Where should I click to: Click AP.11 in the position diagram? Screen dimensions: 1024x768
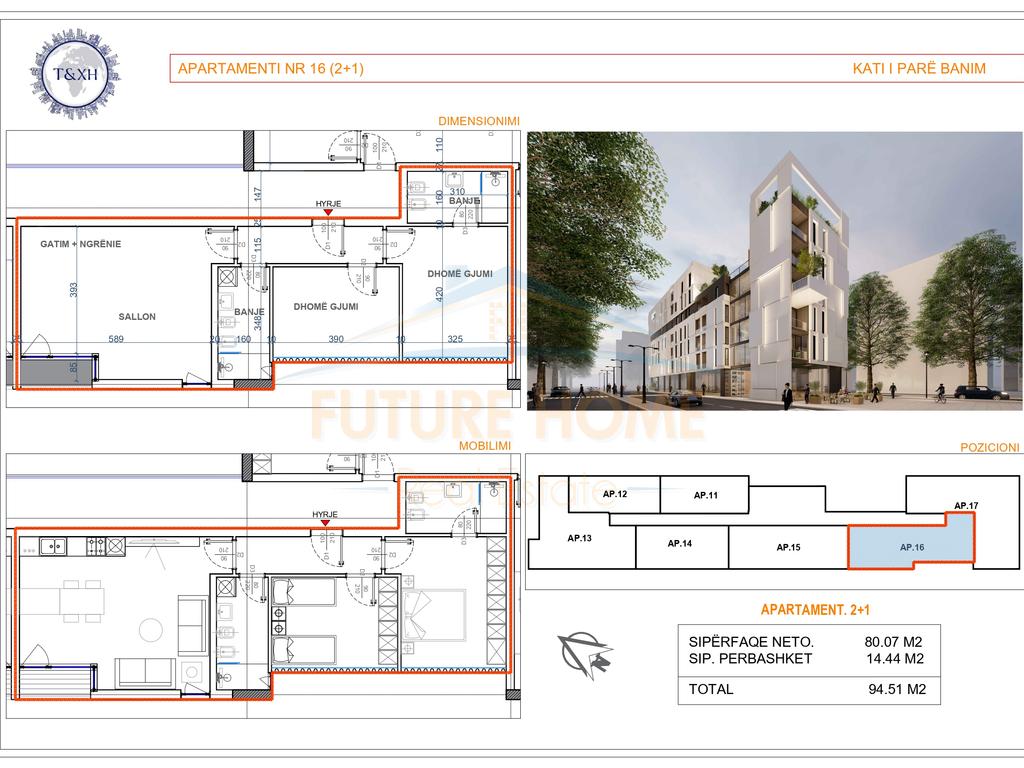[706, 495]
